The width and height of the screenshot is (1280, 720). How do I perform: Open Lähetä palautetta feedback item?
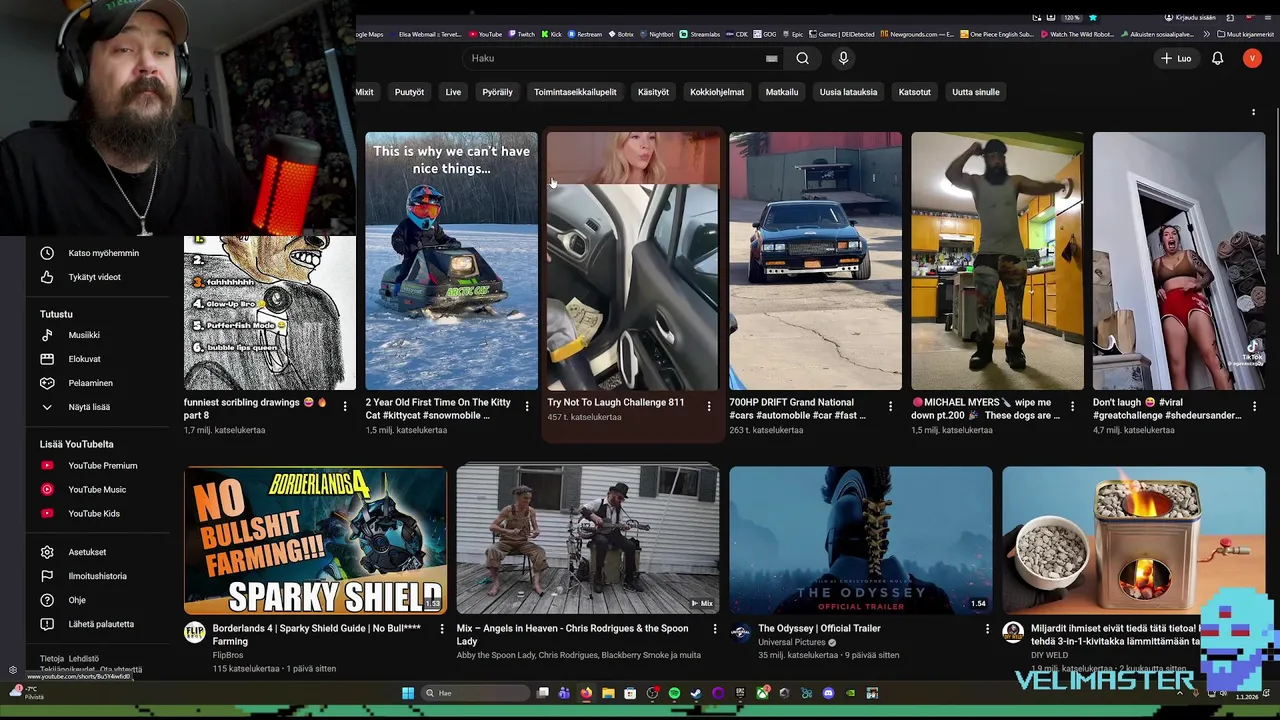pyautogui.click(x=100, y=624)
